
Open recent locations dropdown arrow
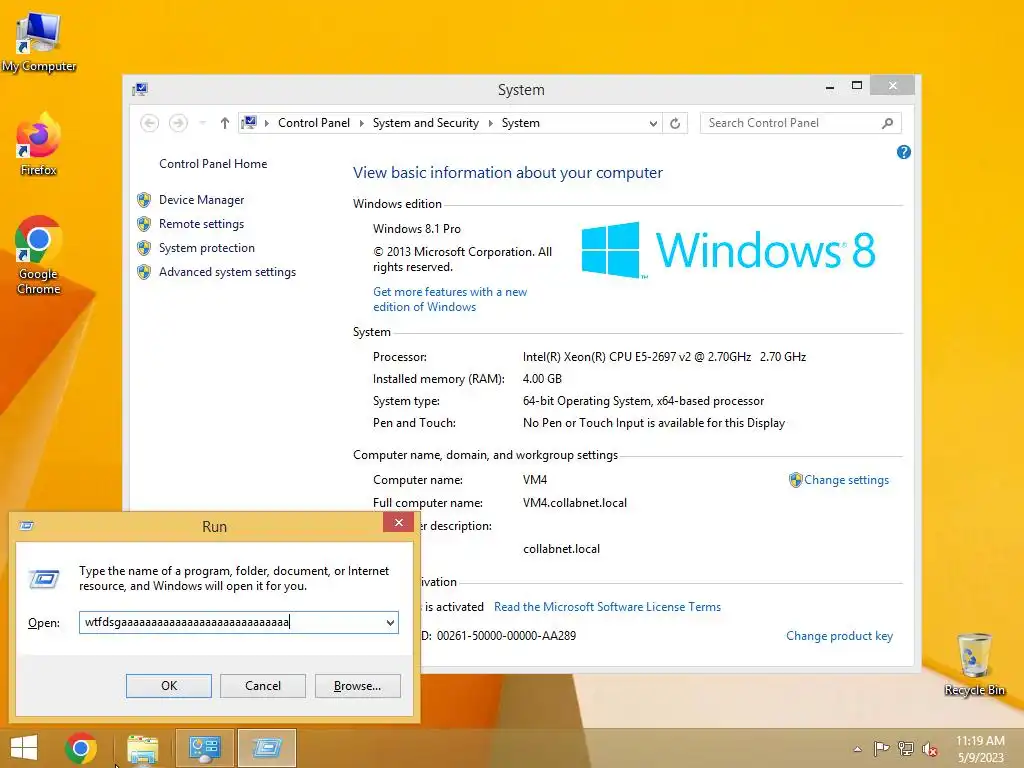(202, 123)
